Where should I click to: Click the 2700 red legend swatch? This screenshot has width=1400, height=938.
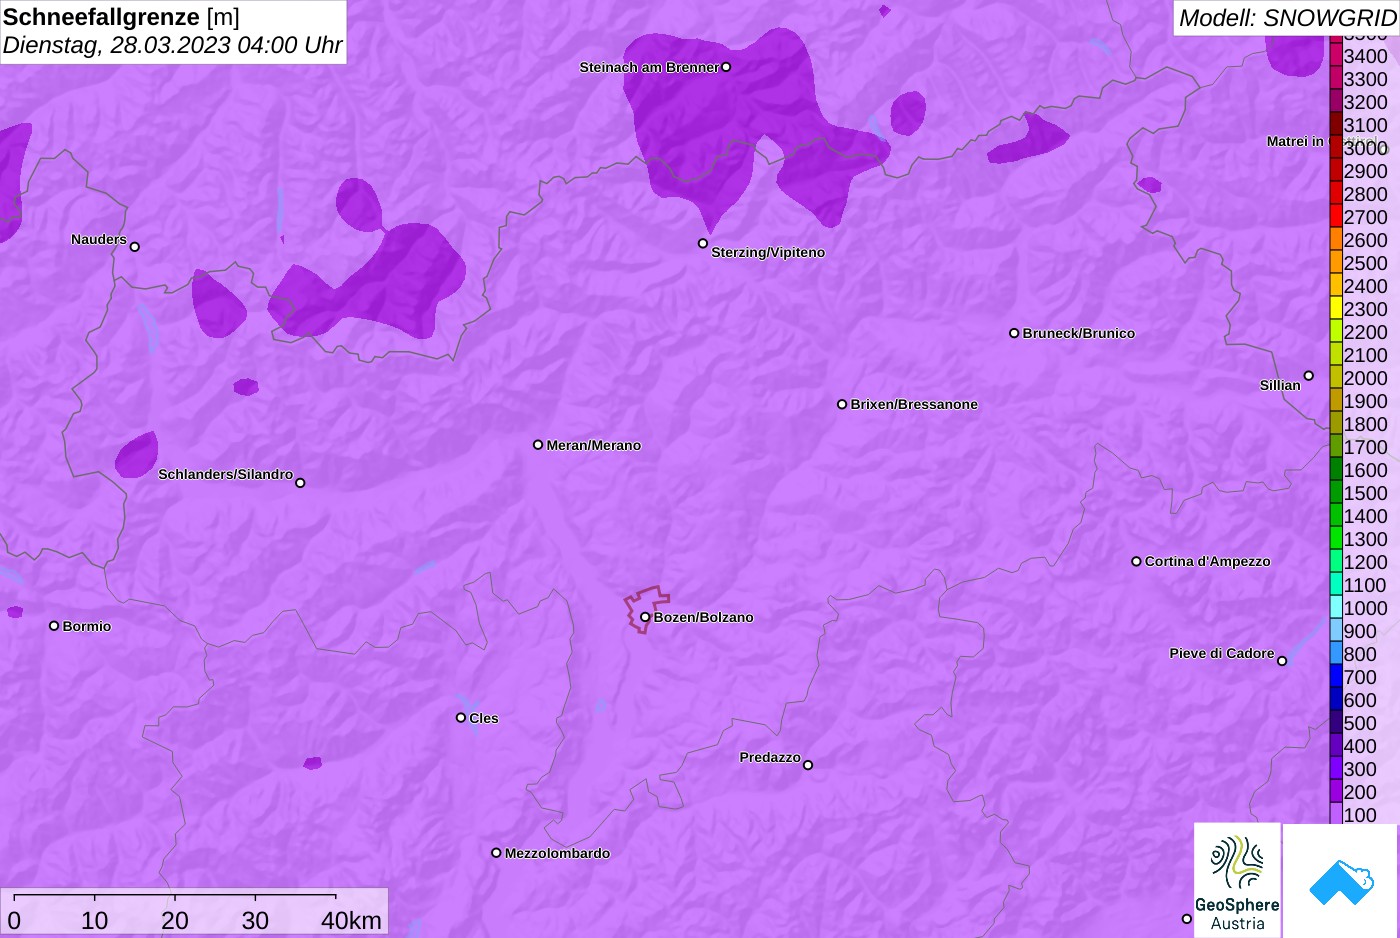1336,217
